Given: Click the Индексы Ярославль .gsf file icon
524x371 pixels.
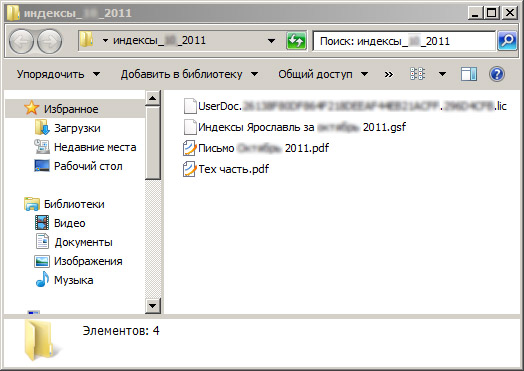Looking at the screenshot, I should [x=190, y=127].
